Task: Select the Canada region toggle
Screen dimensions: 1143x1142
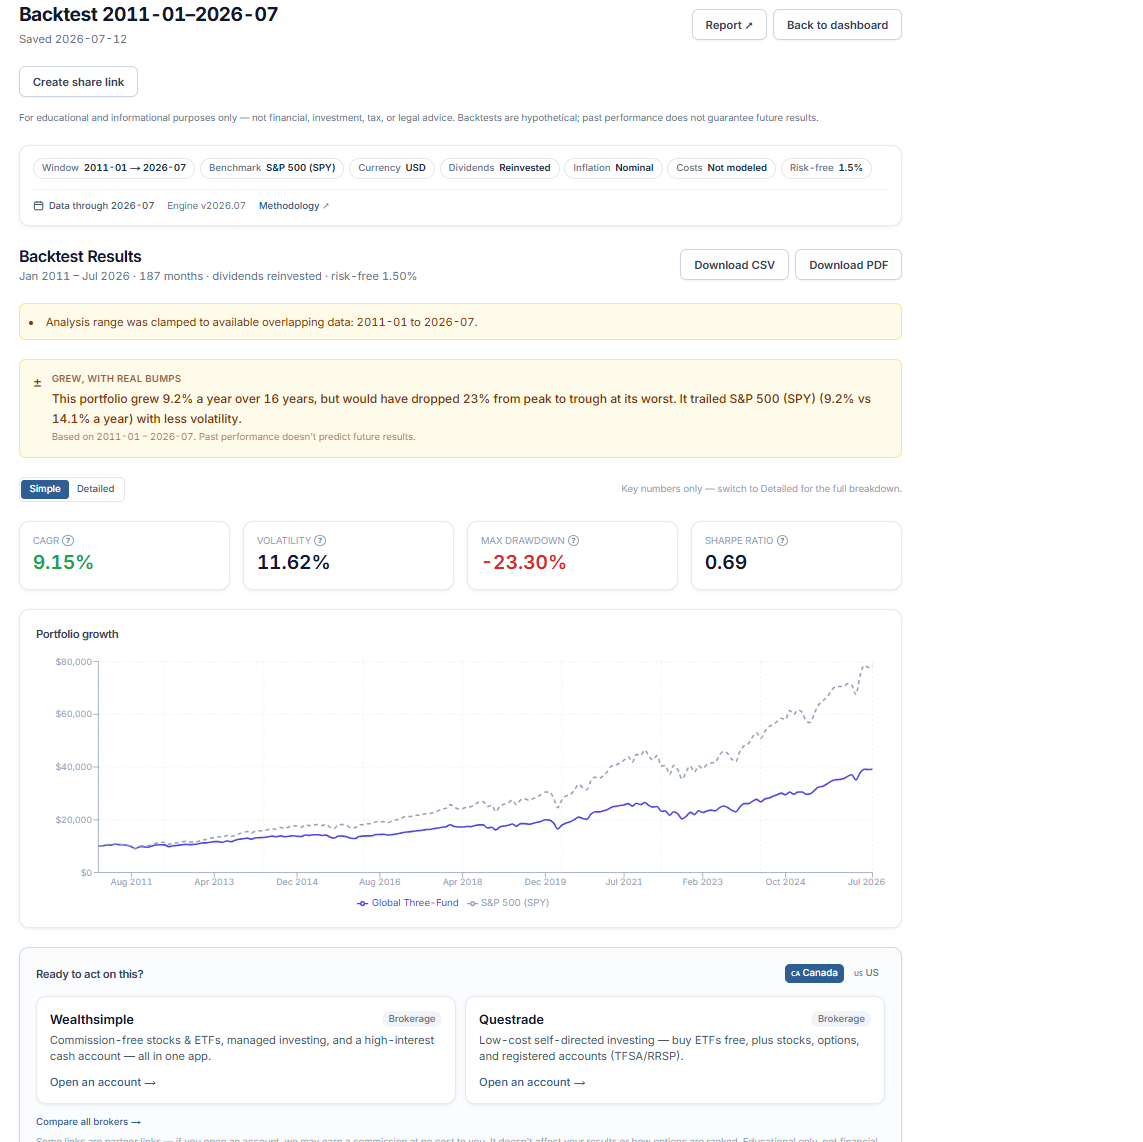Action: tap(814, 973)
